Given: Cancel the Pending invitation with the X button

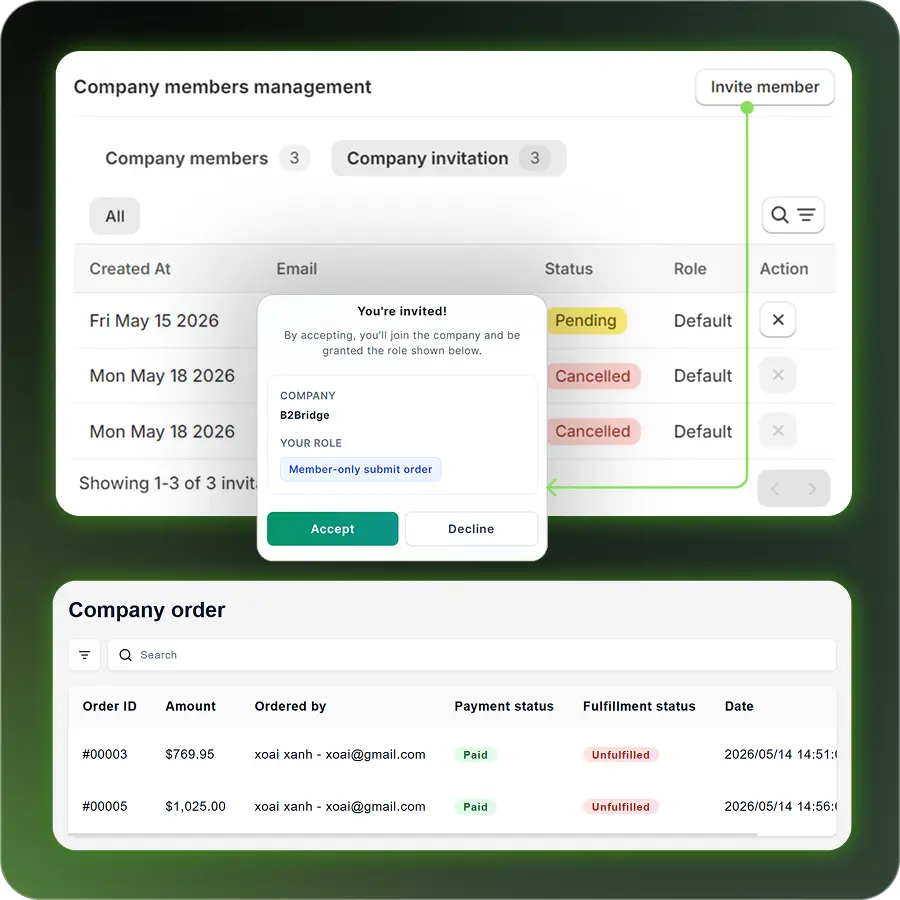Looking at the screenshot, I should tap(778, 320).
